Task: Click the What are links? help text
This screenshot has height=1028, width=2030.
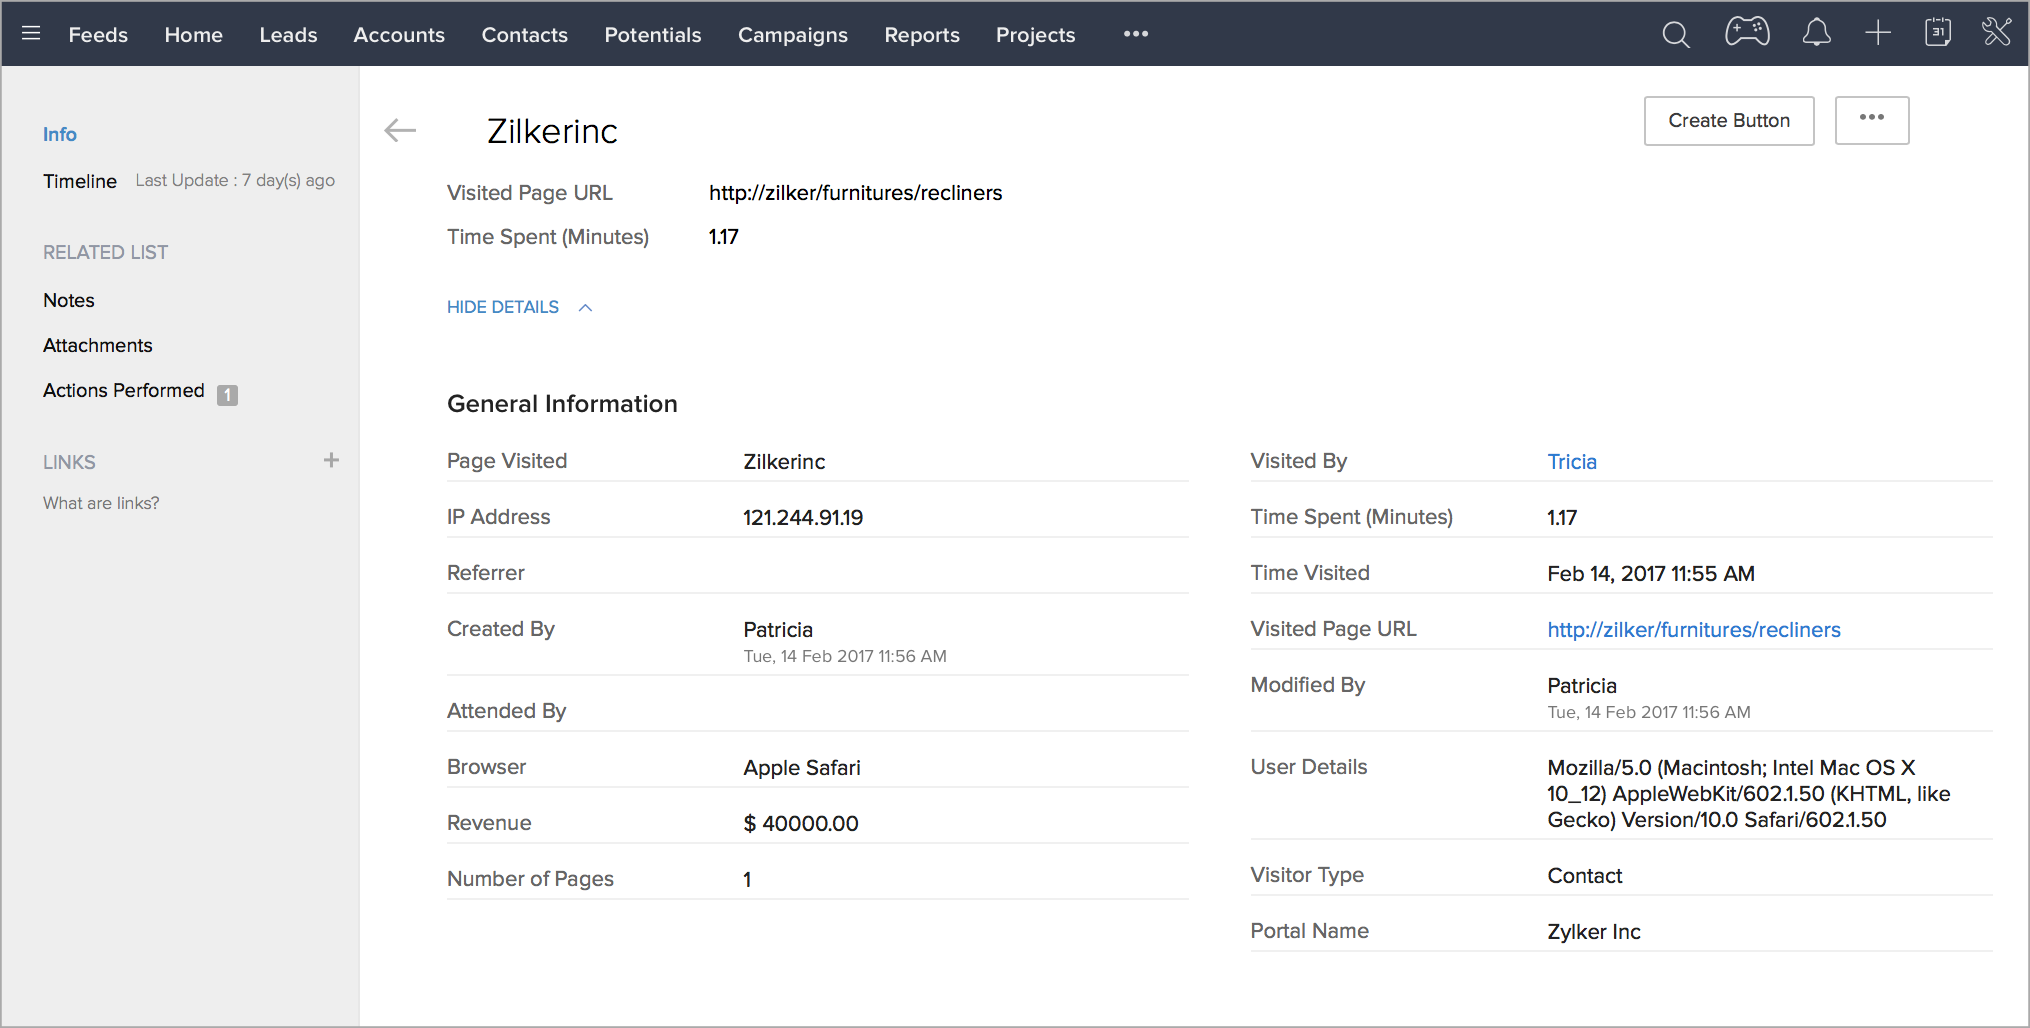Action: [101, 503]
